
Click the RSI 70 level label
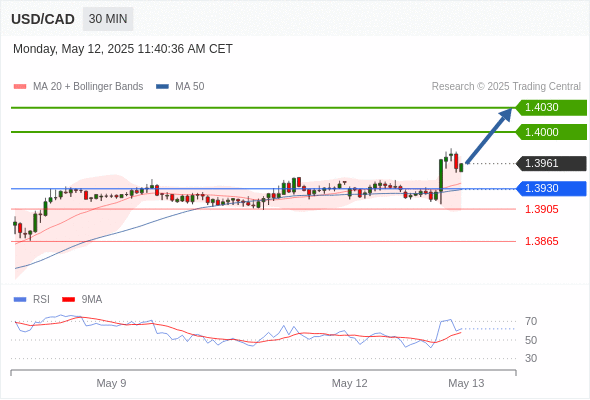coord(531,321)
